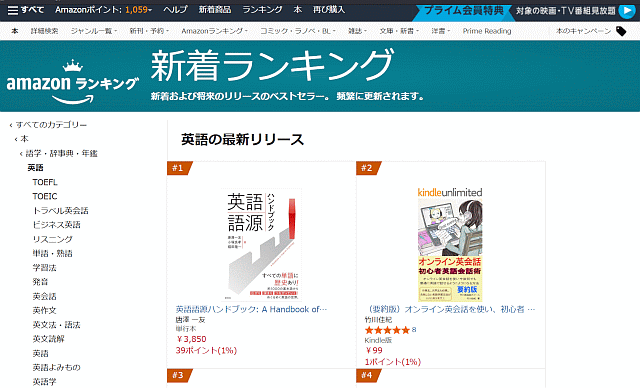The image size is (640, 388).
Task: Expand the Amazonランキング dropdown
Action: [x=214, y=31]
